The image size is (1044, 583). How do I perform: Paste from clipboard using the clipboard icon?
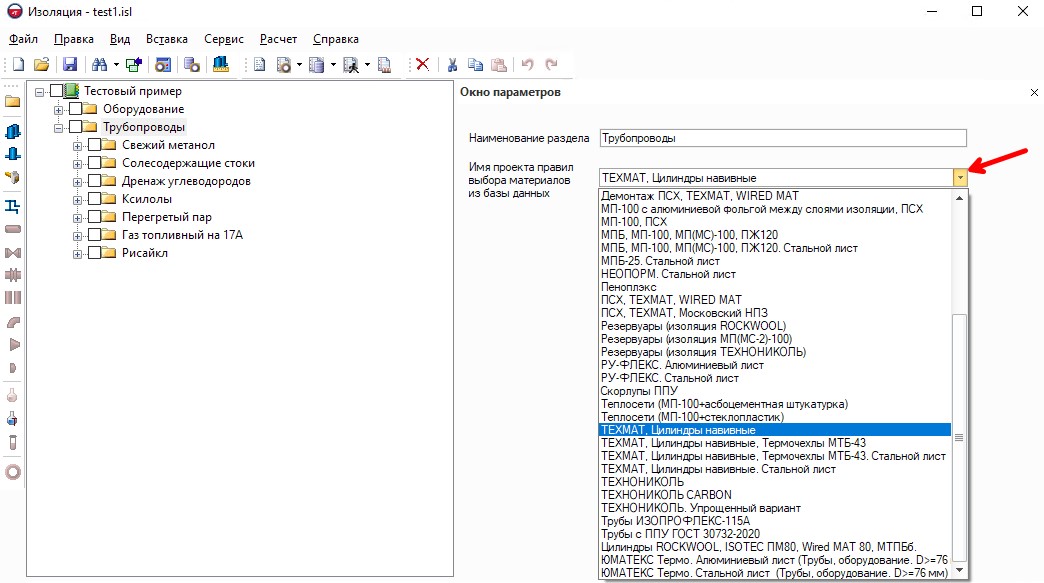point(499,65)
